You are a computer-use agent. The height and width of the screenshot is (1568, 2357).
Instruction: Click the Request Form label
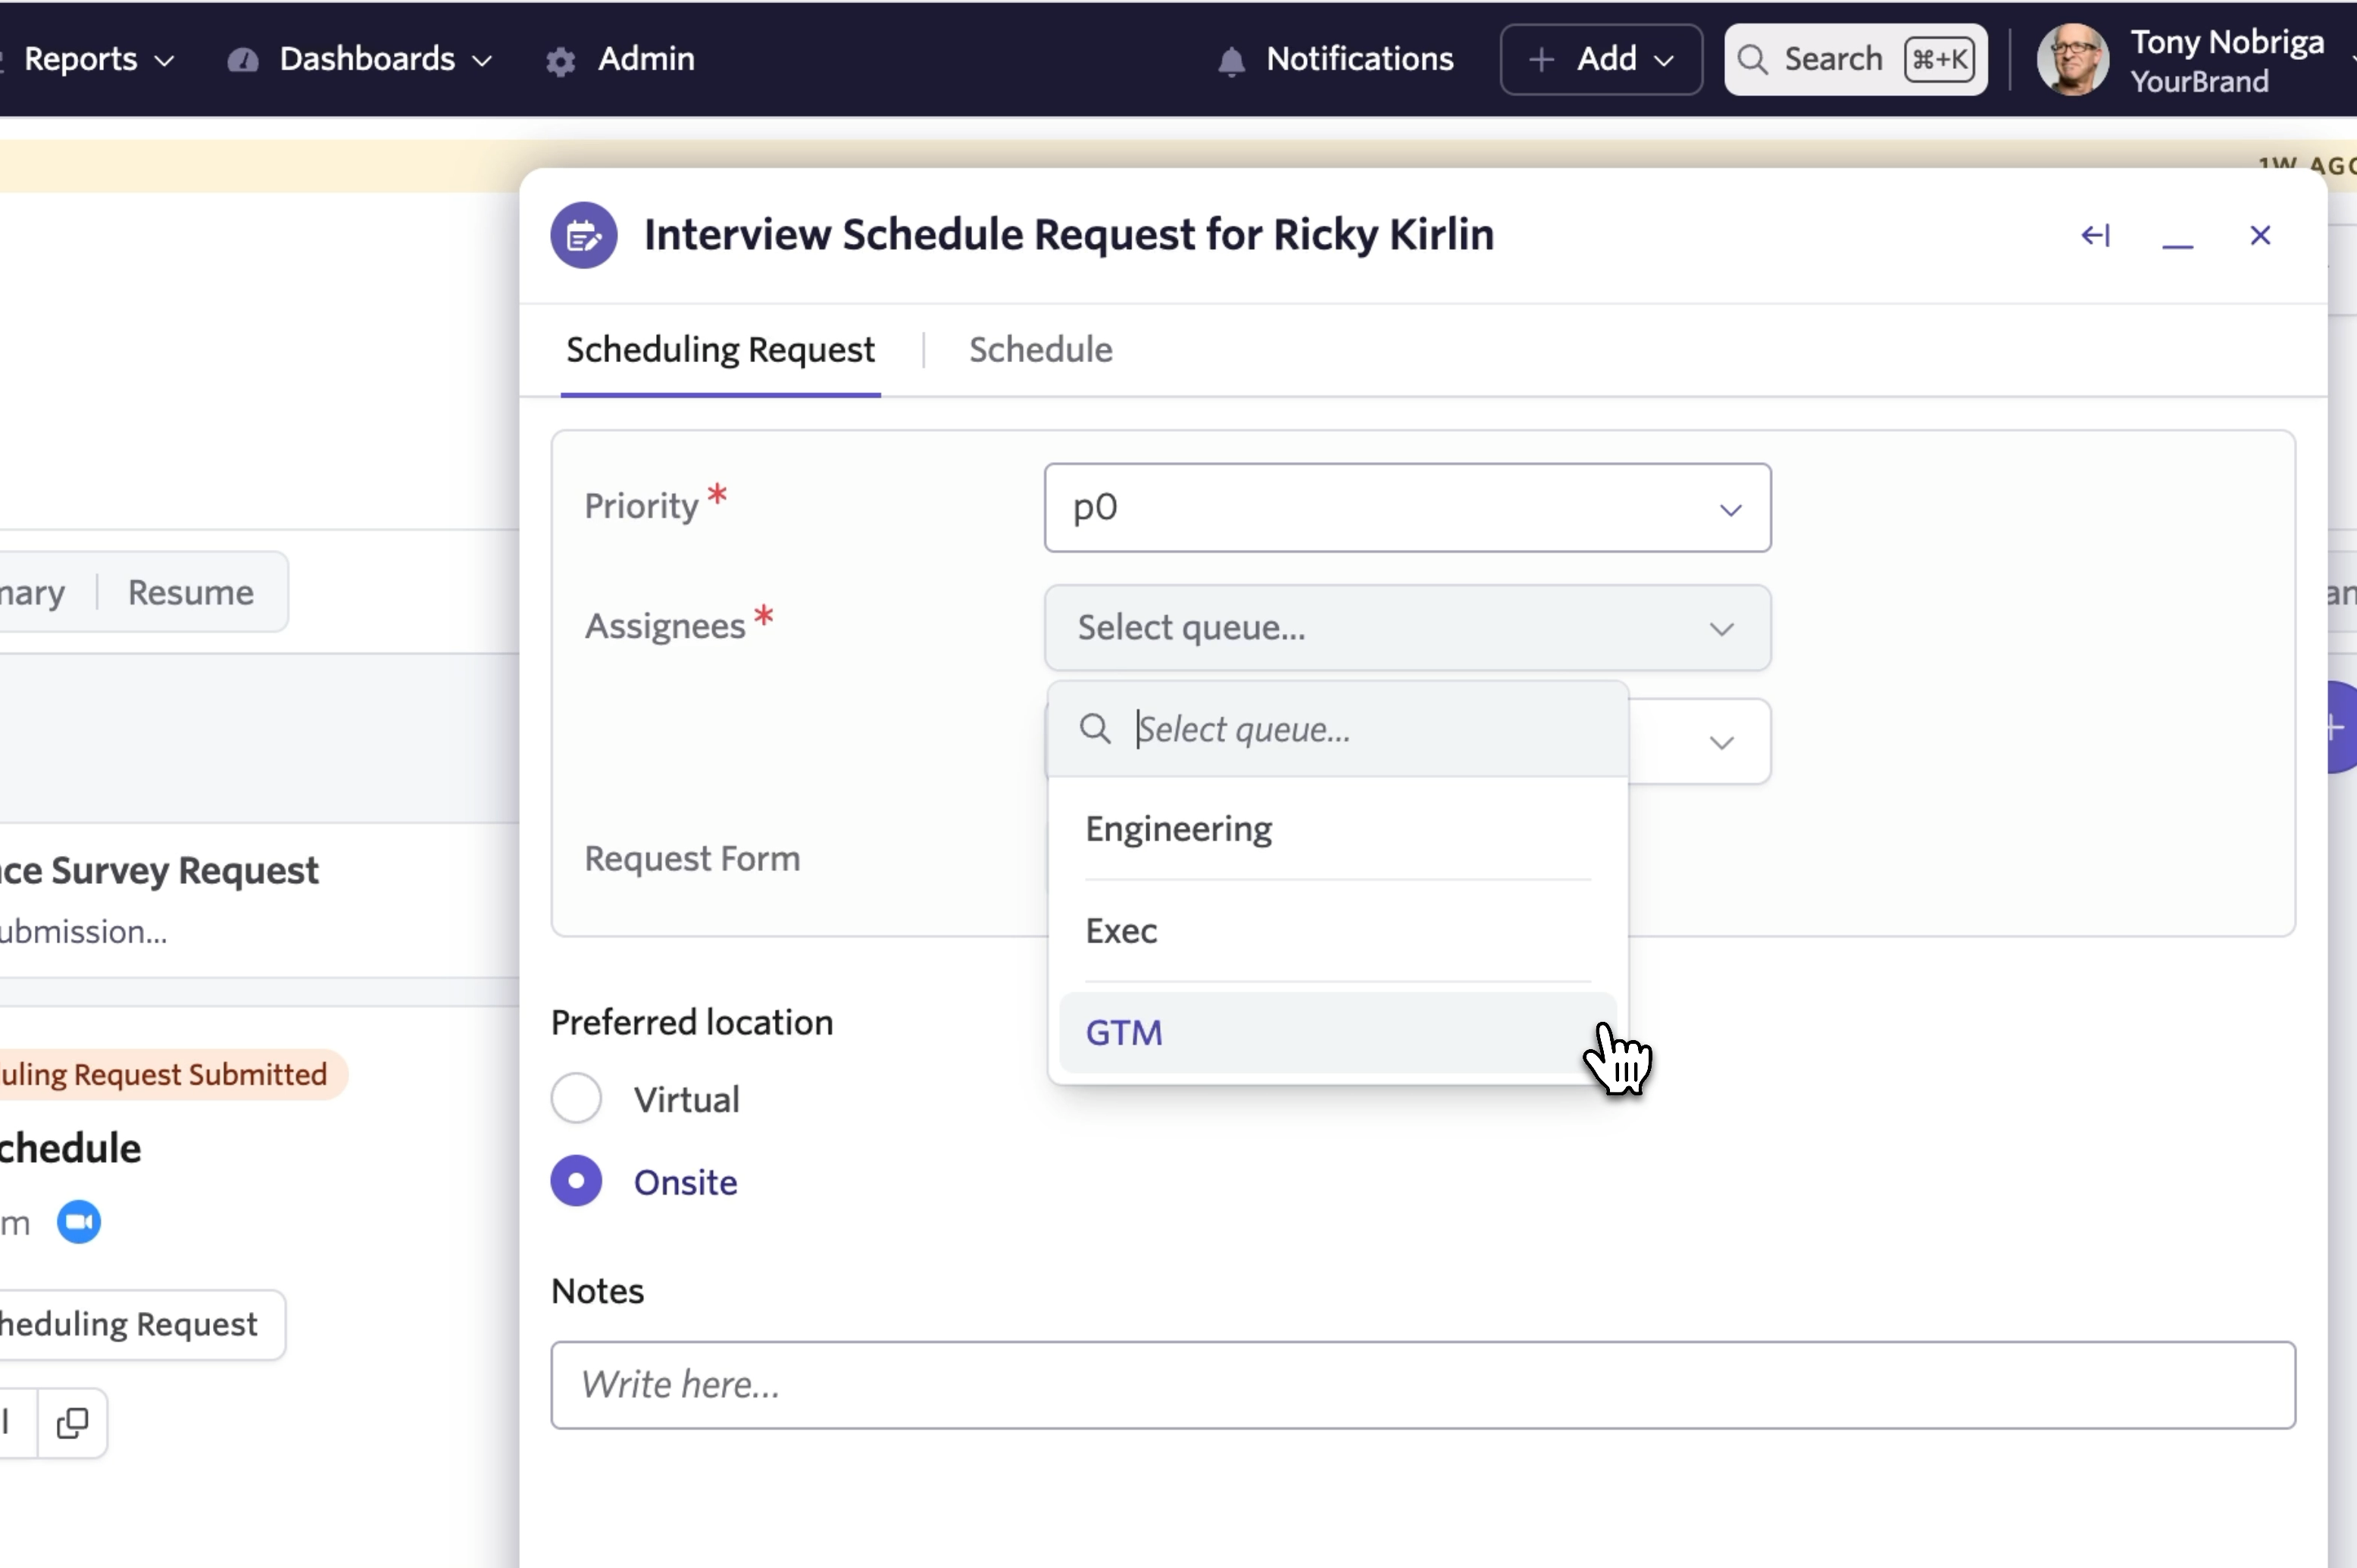pos(692,859)
